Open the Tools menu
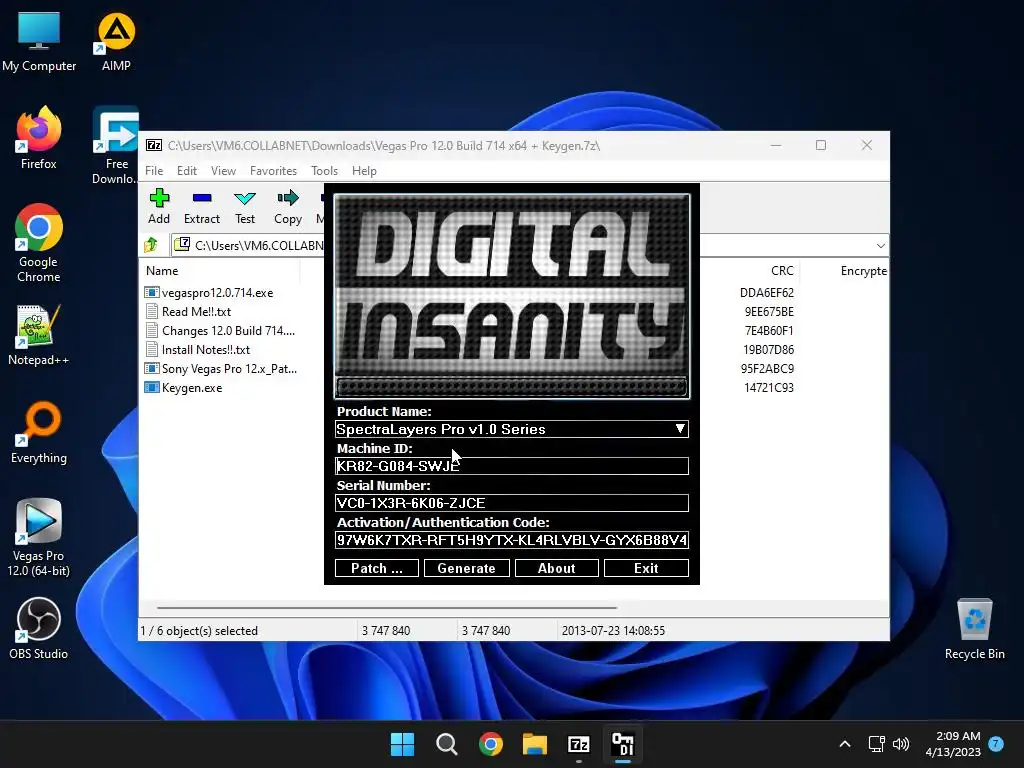Screen dimensions: 1024x768 coord(324,171)
